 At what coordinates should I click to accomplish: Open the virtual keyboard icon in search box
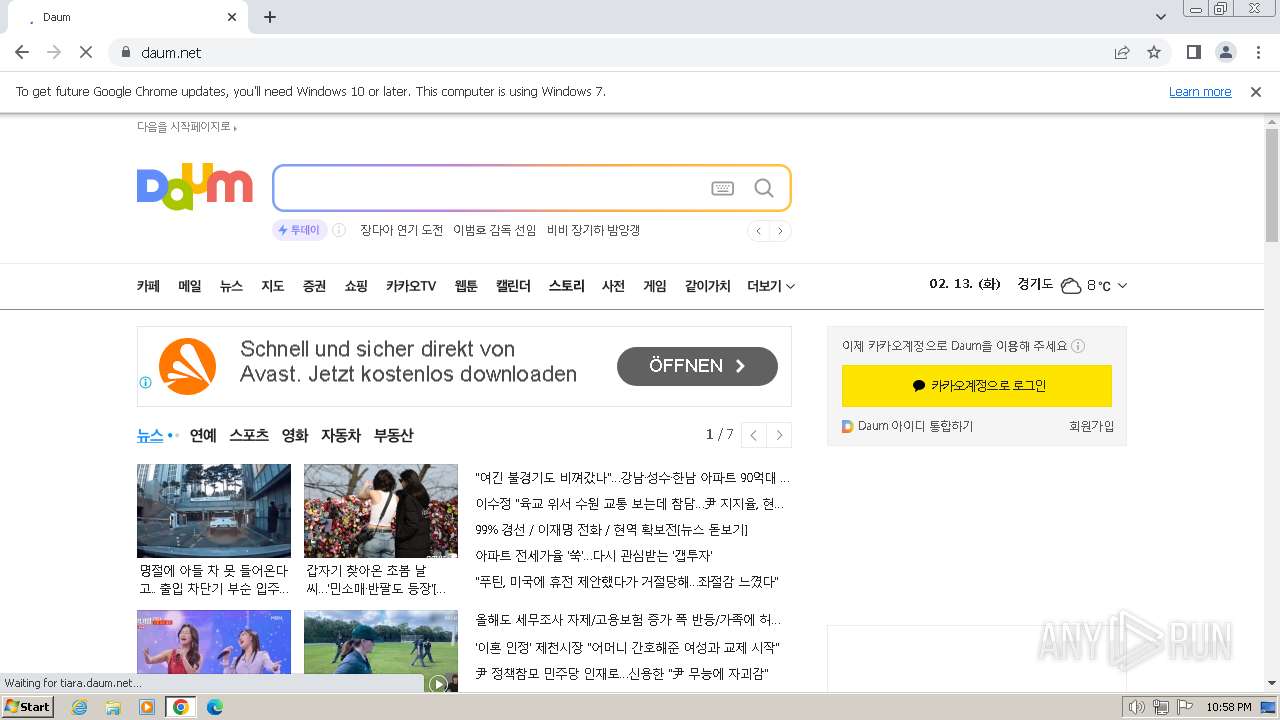(x=723, y=188)
